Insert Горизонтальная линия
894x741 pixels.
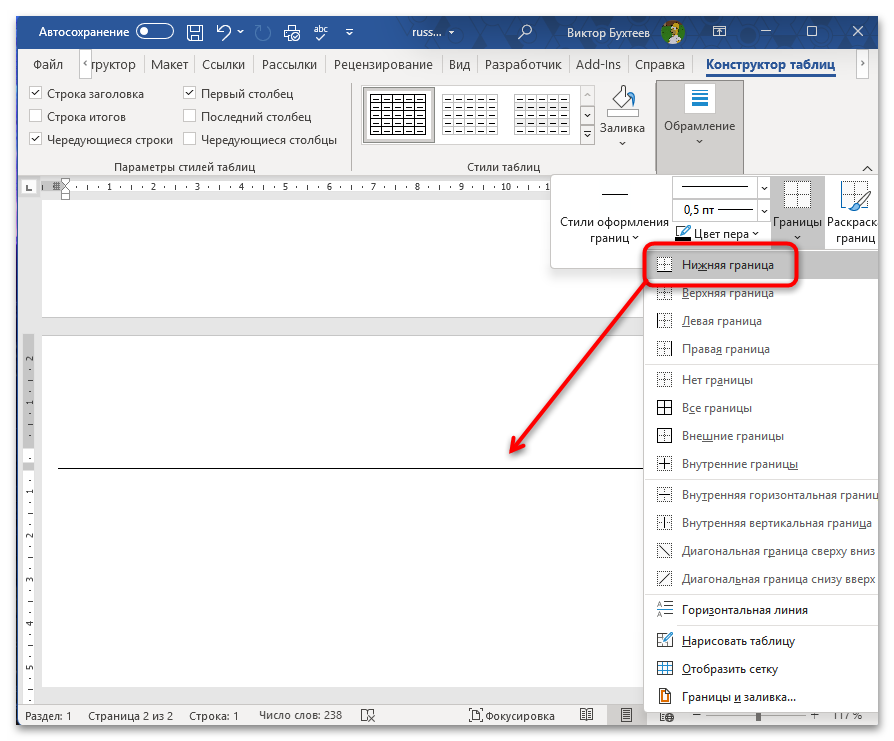pos(761,610)
